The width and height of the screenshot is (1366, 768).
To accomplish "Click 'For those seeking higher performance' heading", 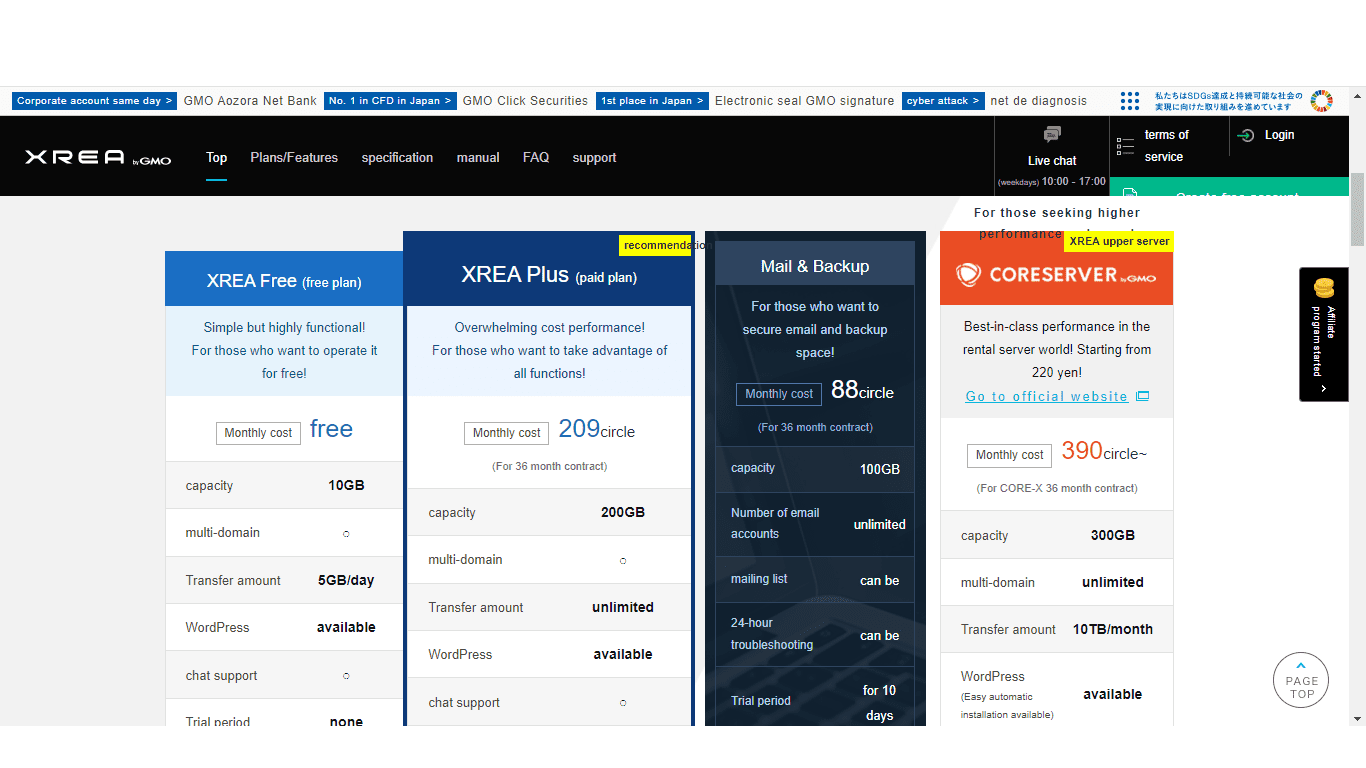I will click(x=1057, y=223).
